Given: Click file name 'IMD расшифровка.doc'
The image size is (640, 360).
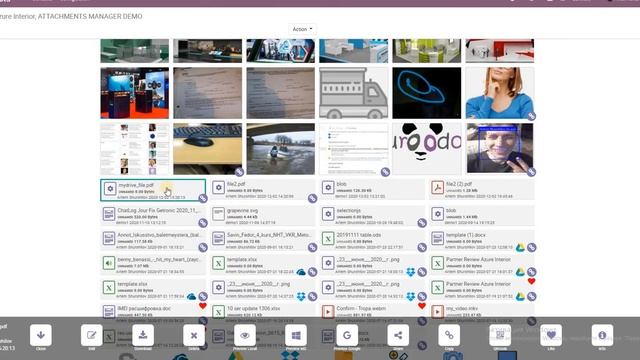Looking at the screenshot, I should [x=144, y=309].
